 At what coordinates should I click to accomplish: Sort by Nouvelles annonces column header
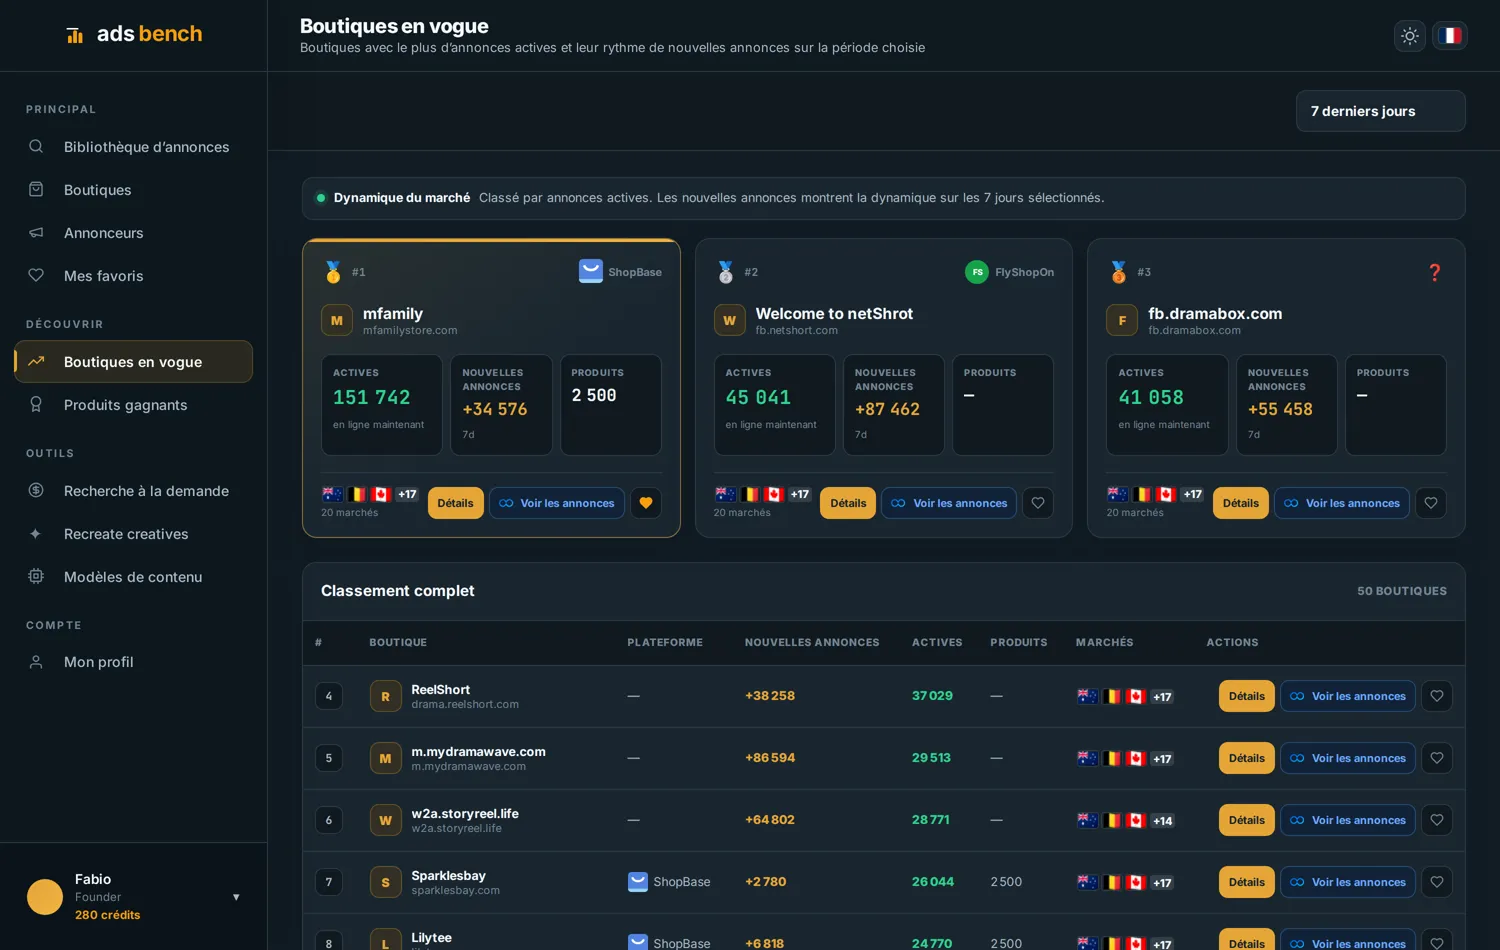tap(812, 643)
